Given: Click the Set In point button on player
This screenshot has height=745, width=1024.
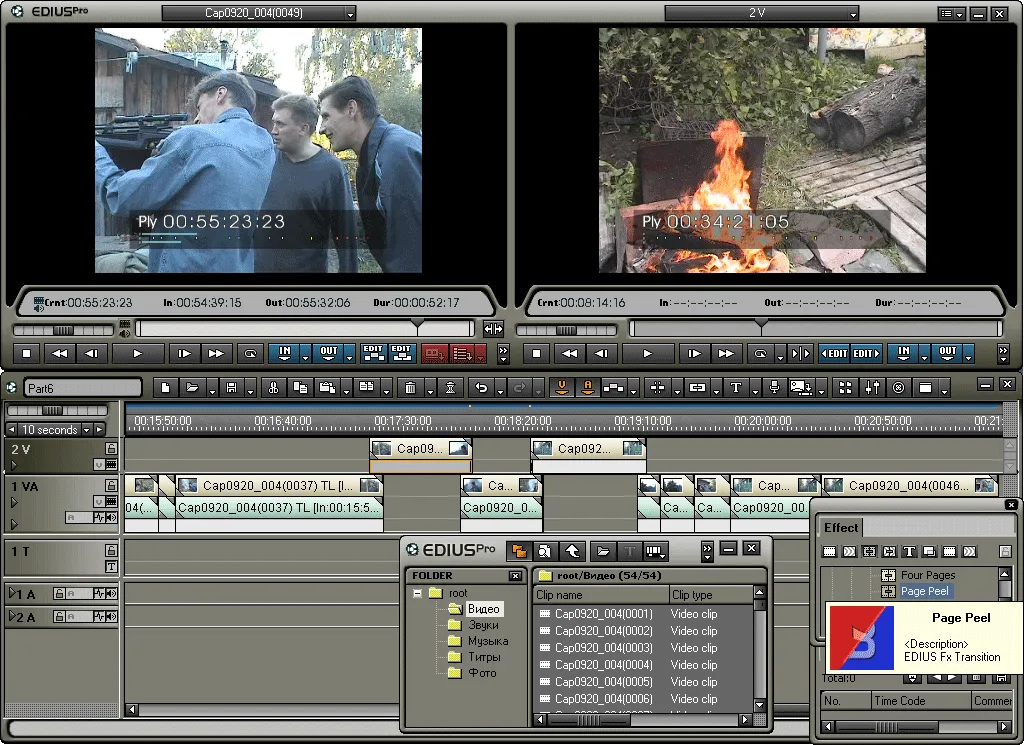Looking at the screenshot, I should [285, 353].
